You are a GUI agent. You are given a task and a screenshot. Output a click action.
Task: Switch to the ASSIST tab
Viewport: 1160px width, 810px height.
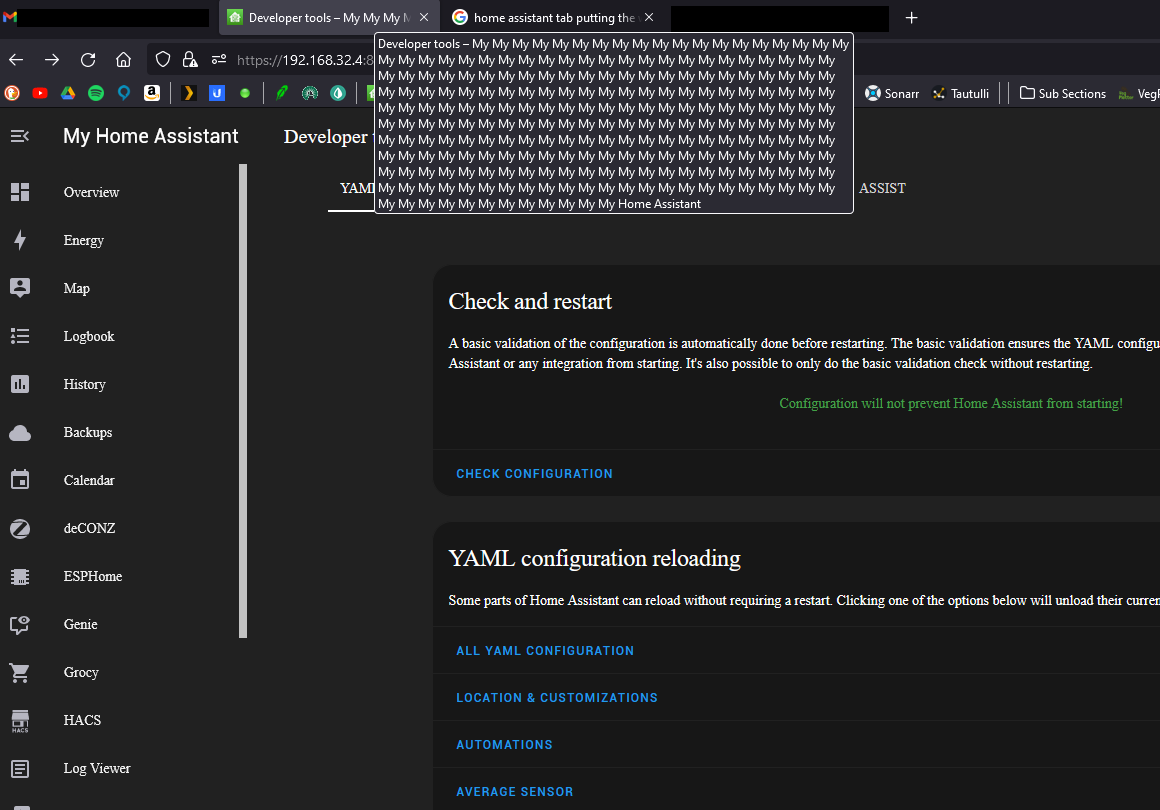click(x=882, y=188)
